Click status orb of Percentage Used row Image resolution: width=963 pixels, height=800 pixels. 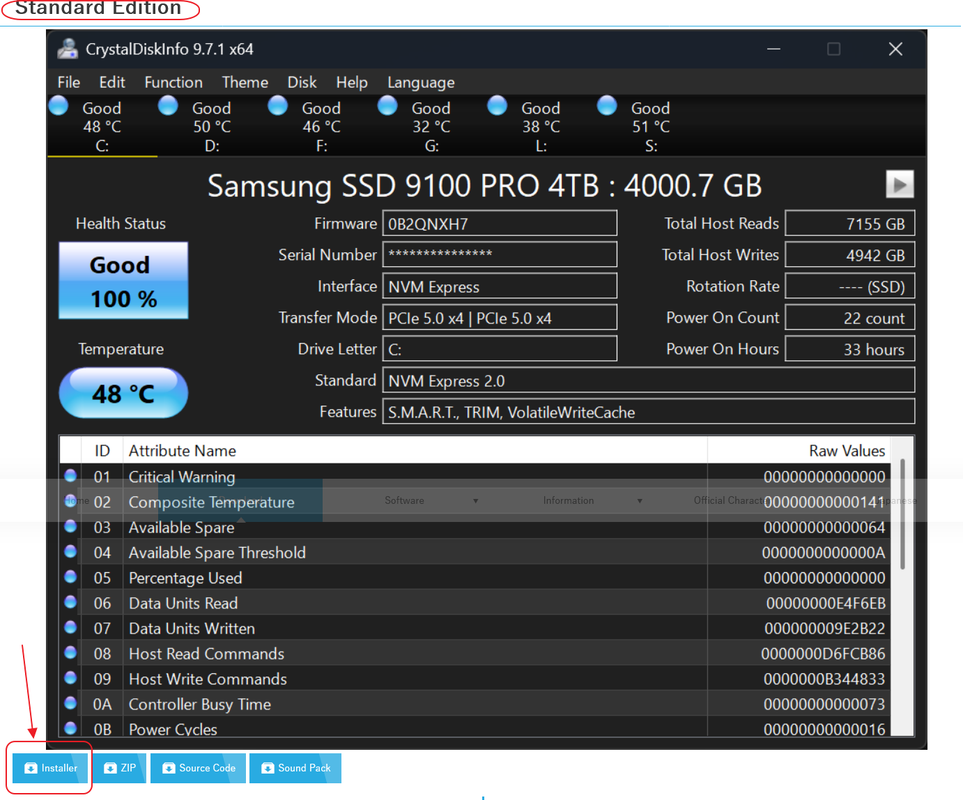[x=71, y=577]
